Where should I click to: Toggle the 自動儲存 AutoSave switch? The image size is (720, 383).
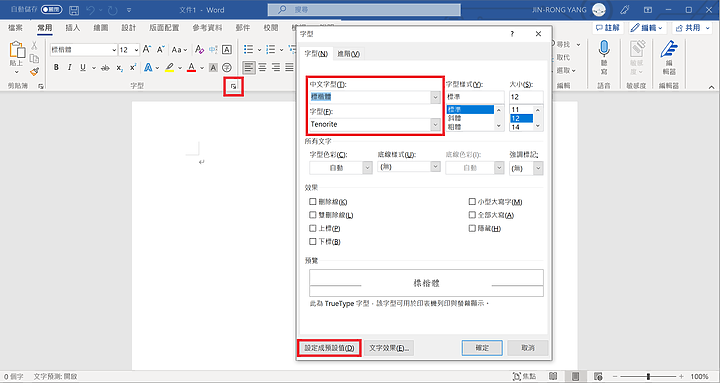(51, 10)
